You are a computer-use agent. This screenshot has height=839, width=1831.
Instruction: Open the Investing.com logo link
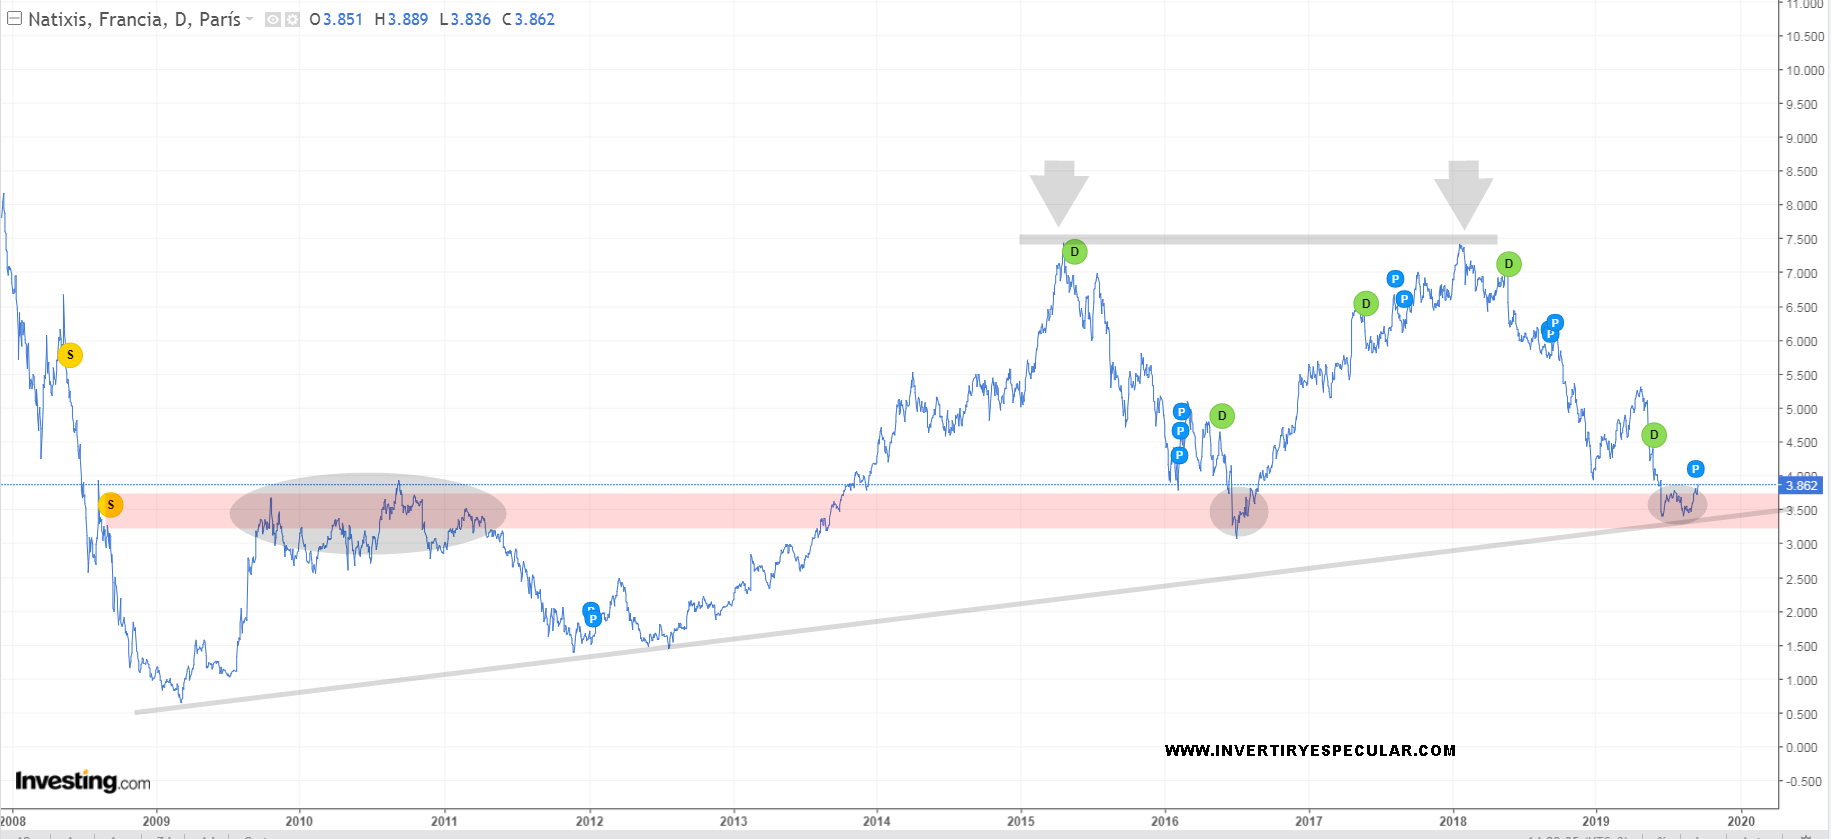(x=82, y=781)
